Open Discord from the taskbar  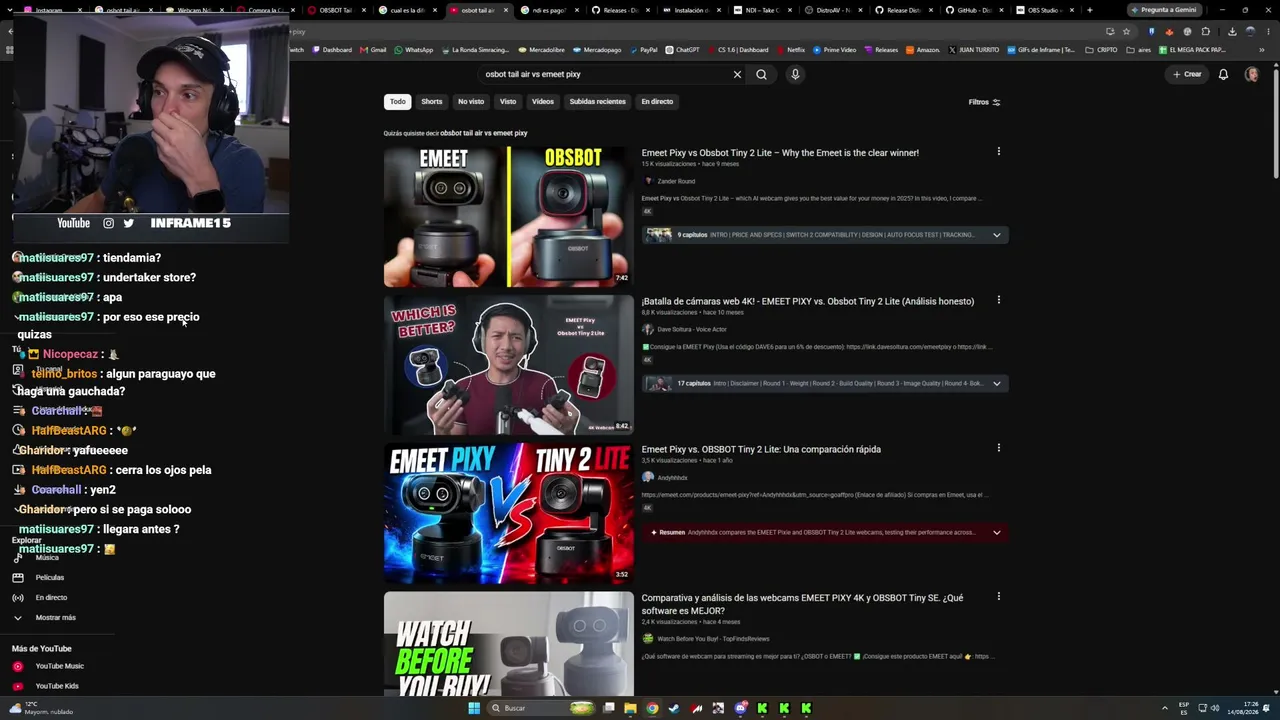[740, 708]
